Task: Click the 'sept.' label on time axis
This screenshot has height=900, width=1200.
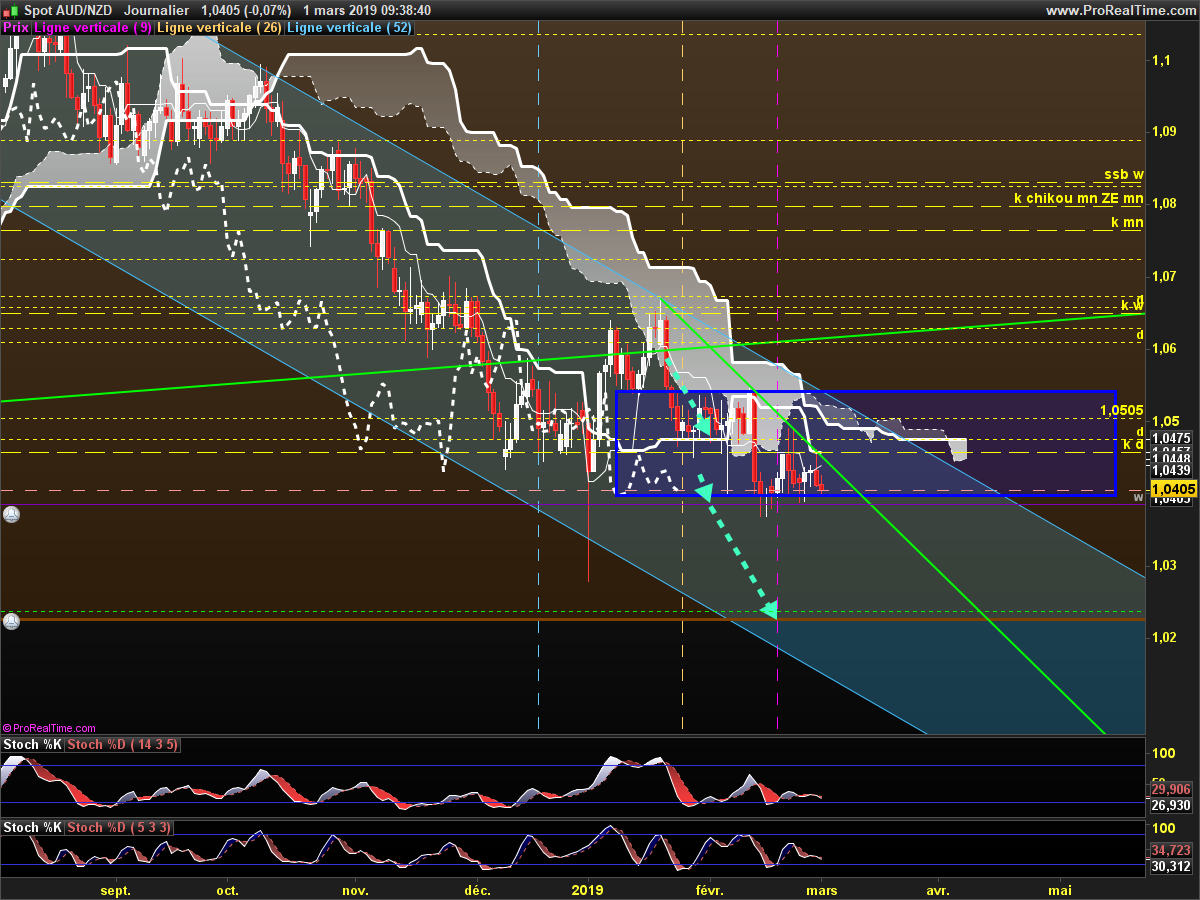Action: point(116,889)
